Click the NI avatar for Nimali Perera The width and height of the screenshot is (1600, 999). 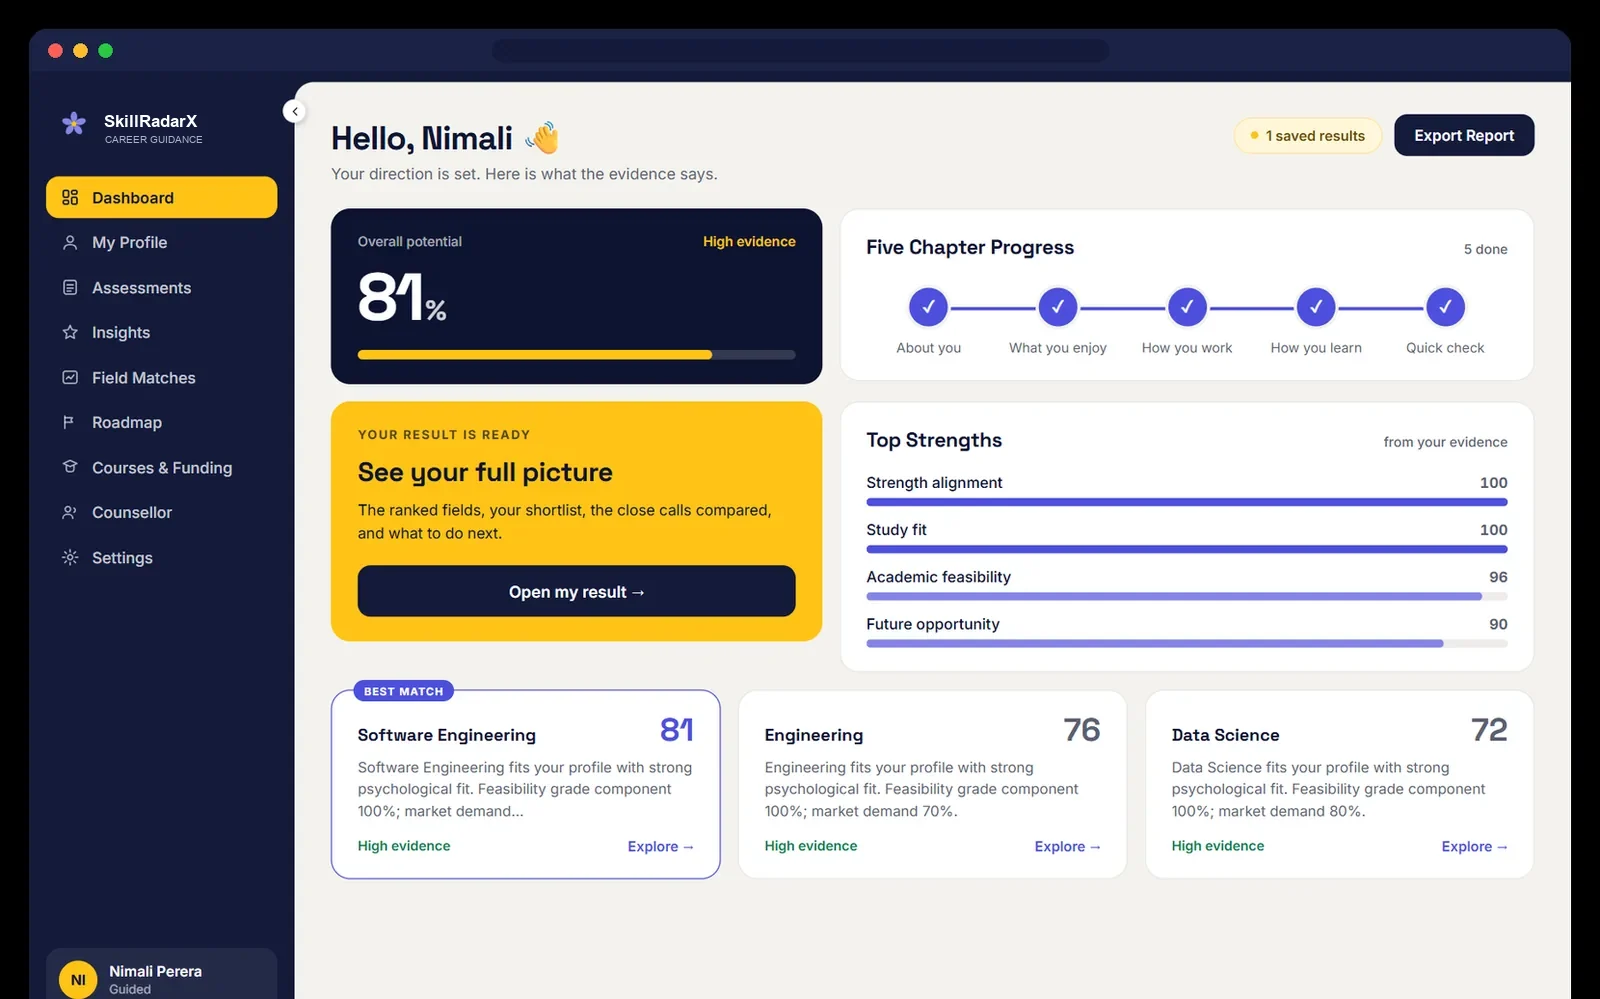point(78,980)
